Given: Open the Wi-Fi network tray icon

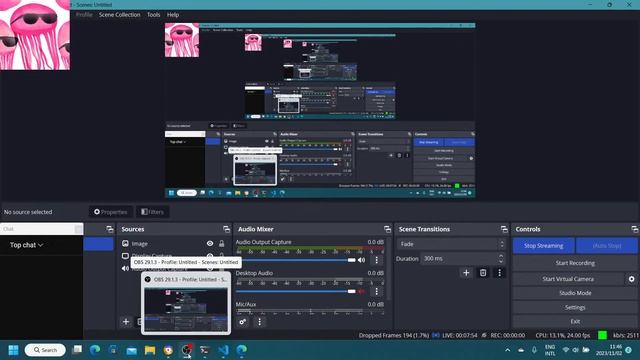Looking at the screenshot, I should (x=566, y=350).
